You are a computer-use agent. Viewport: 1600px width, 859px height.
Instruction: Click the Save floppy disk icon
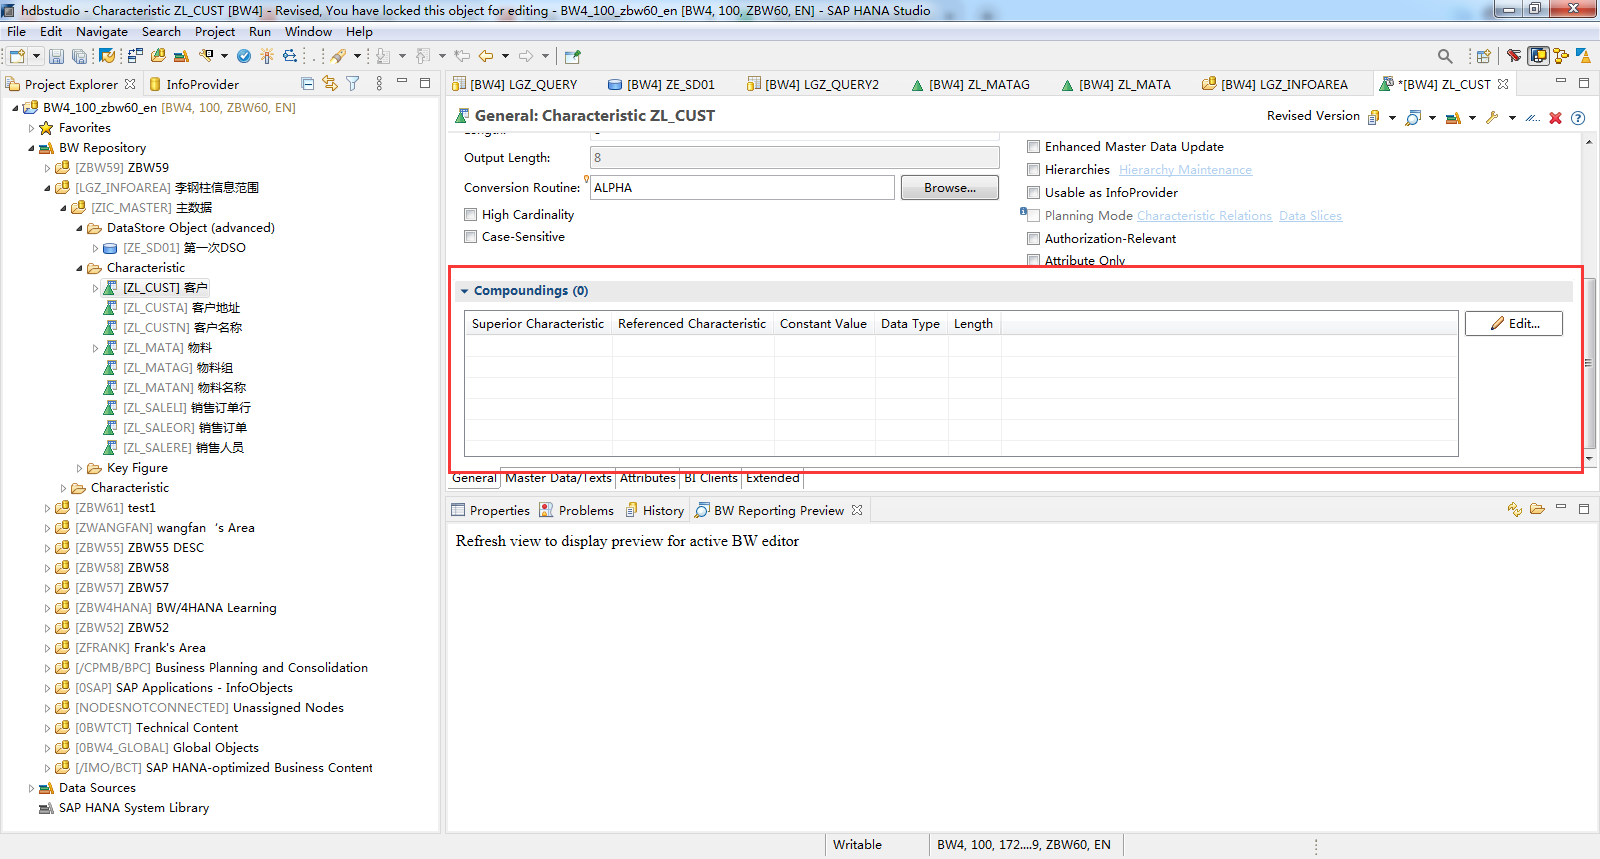pyautogui.click(x=56, y=56)
